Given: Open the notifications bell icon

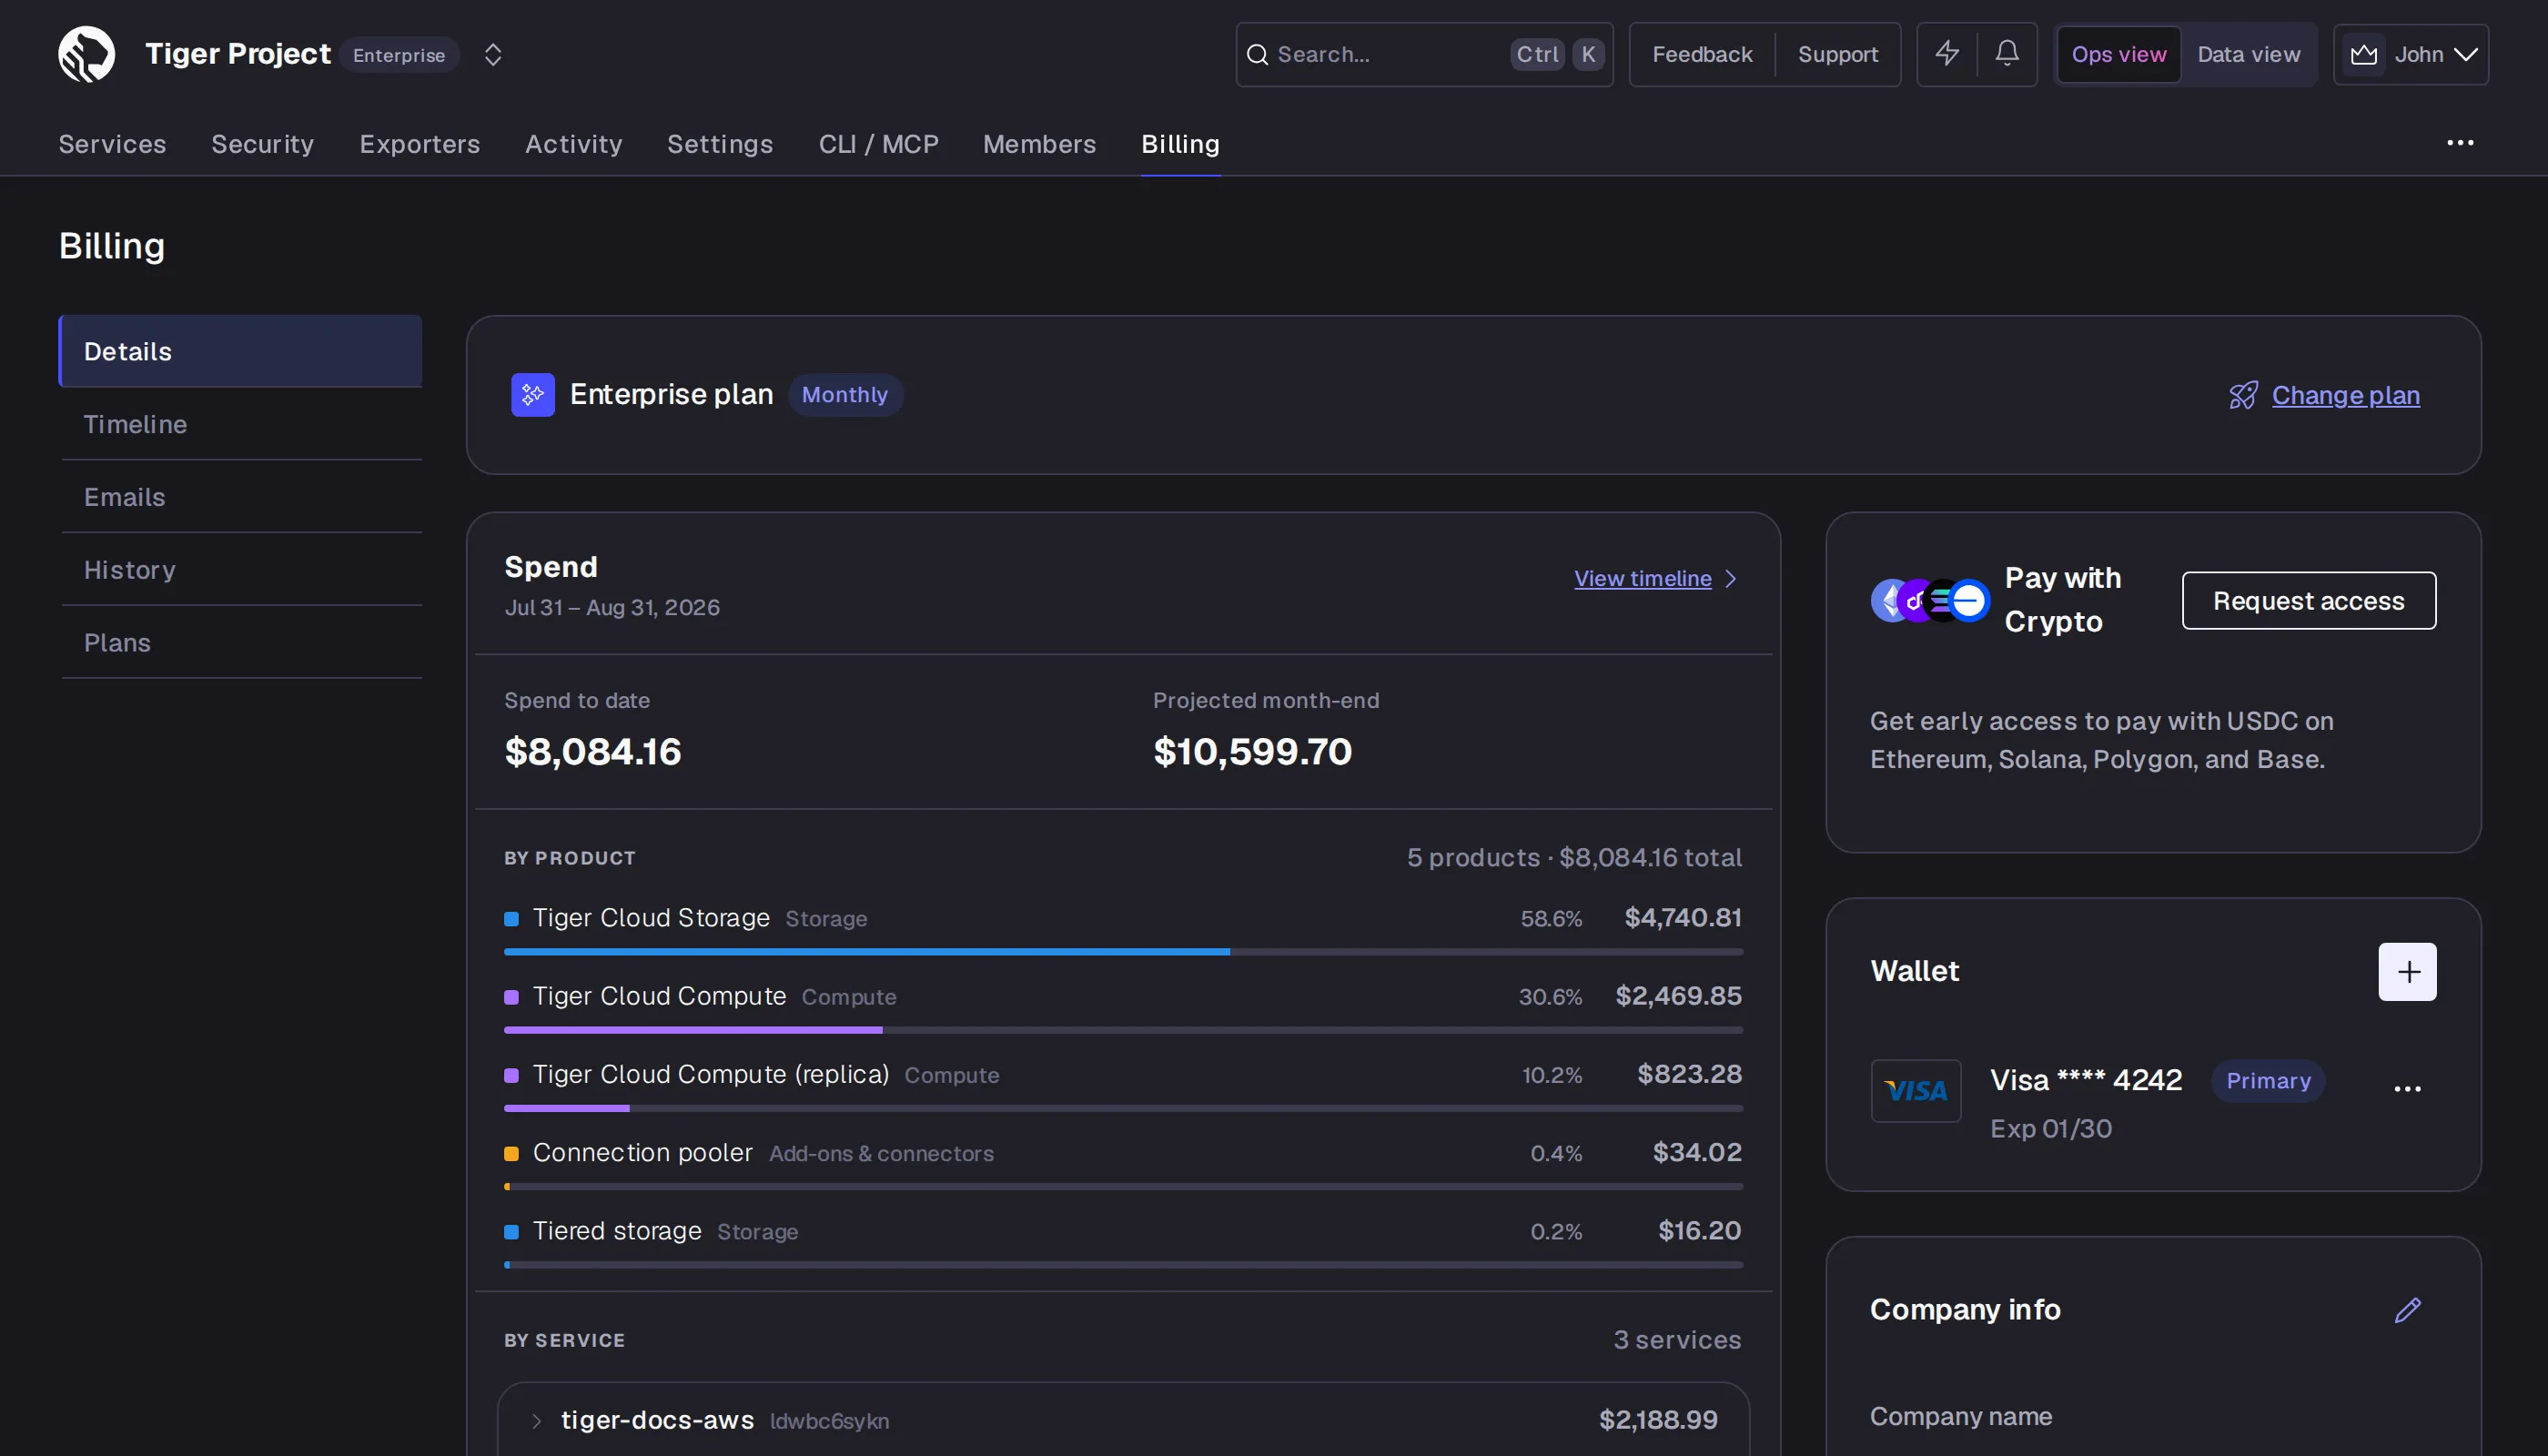Looking at the screenshot, I should coord(2006,54).
